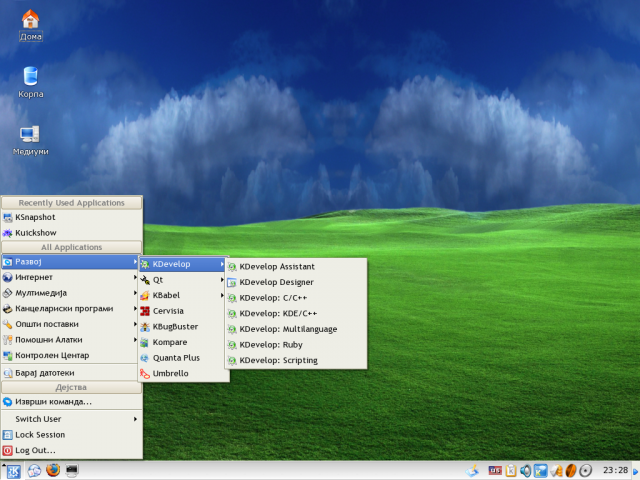Click the Помошни Алатки tools icon

(x=8, y=340)
